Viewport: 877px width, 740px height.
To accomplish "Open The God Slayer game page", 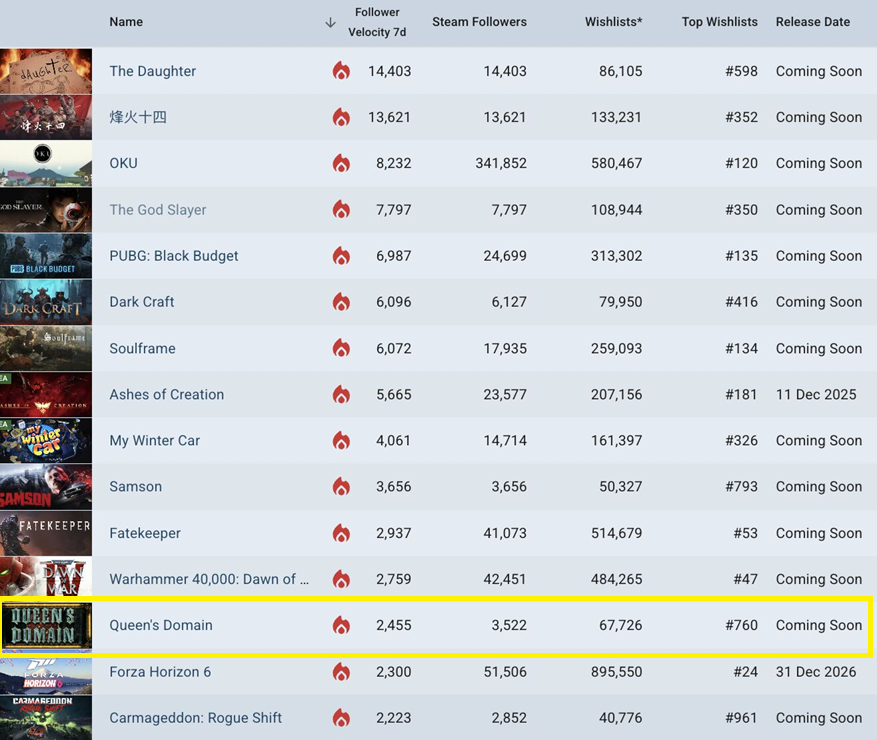I will click(x=158, y=210).
